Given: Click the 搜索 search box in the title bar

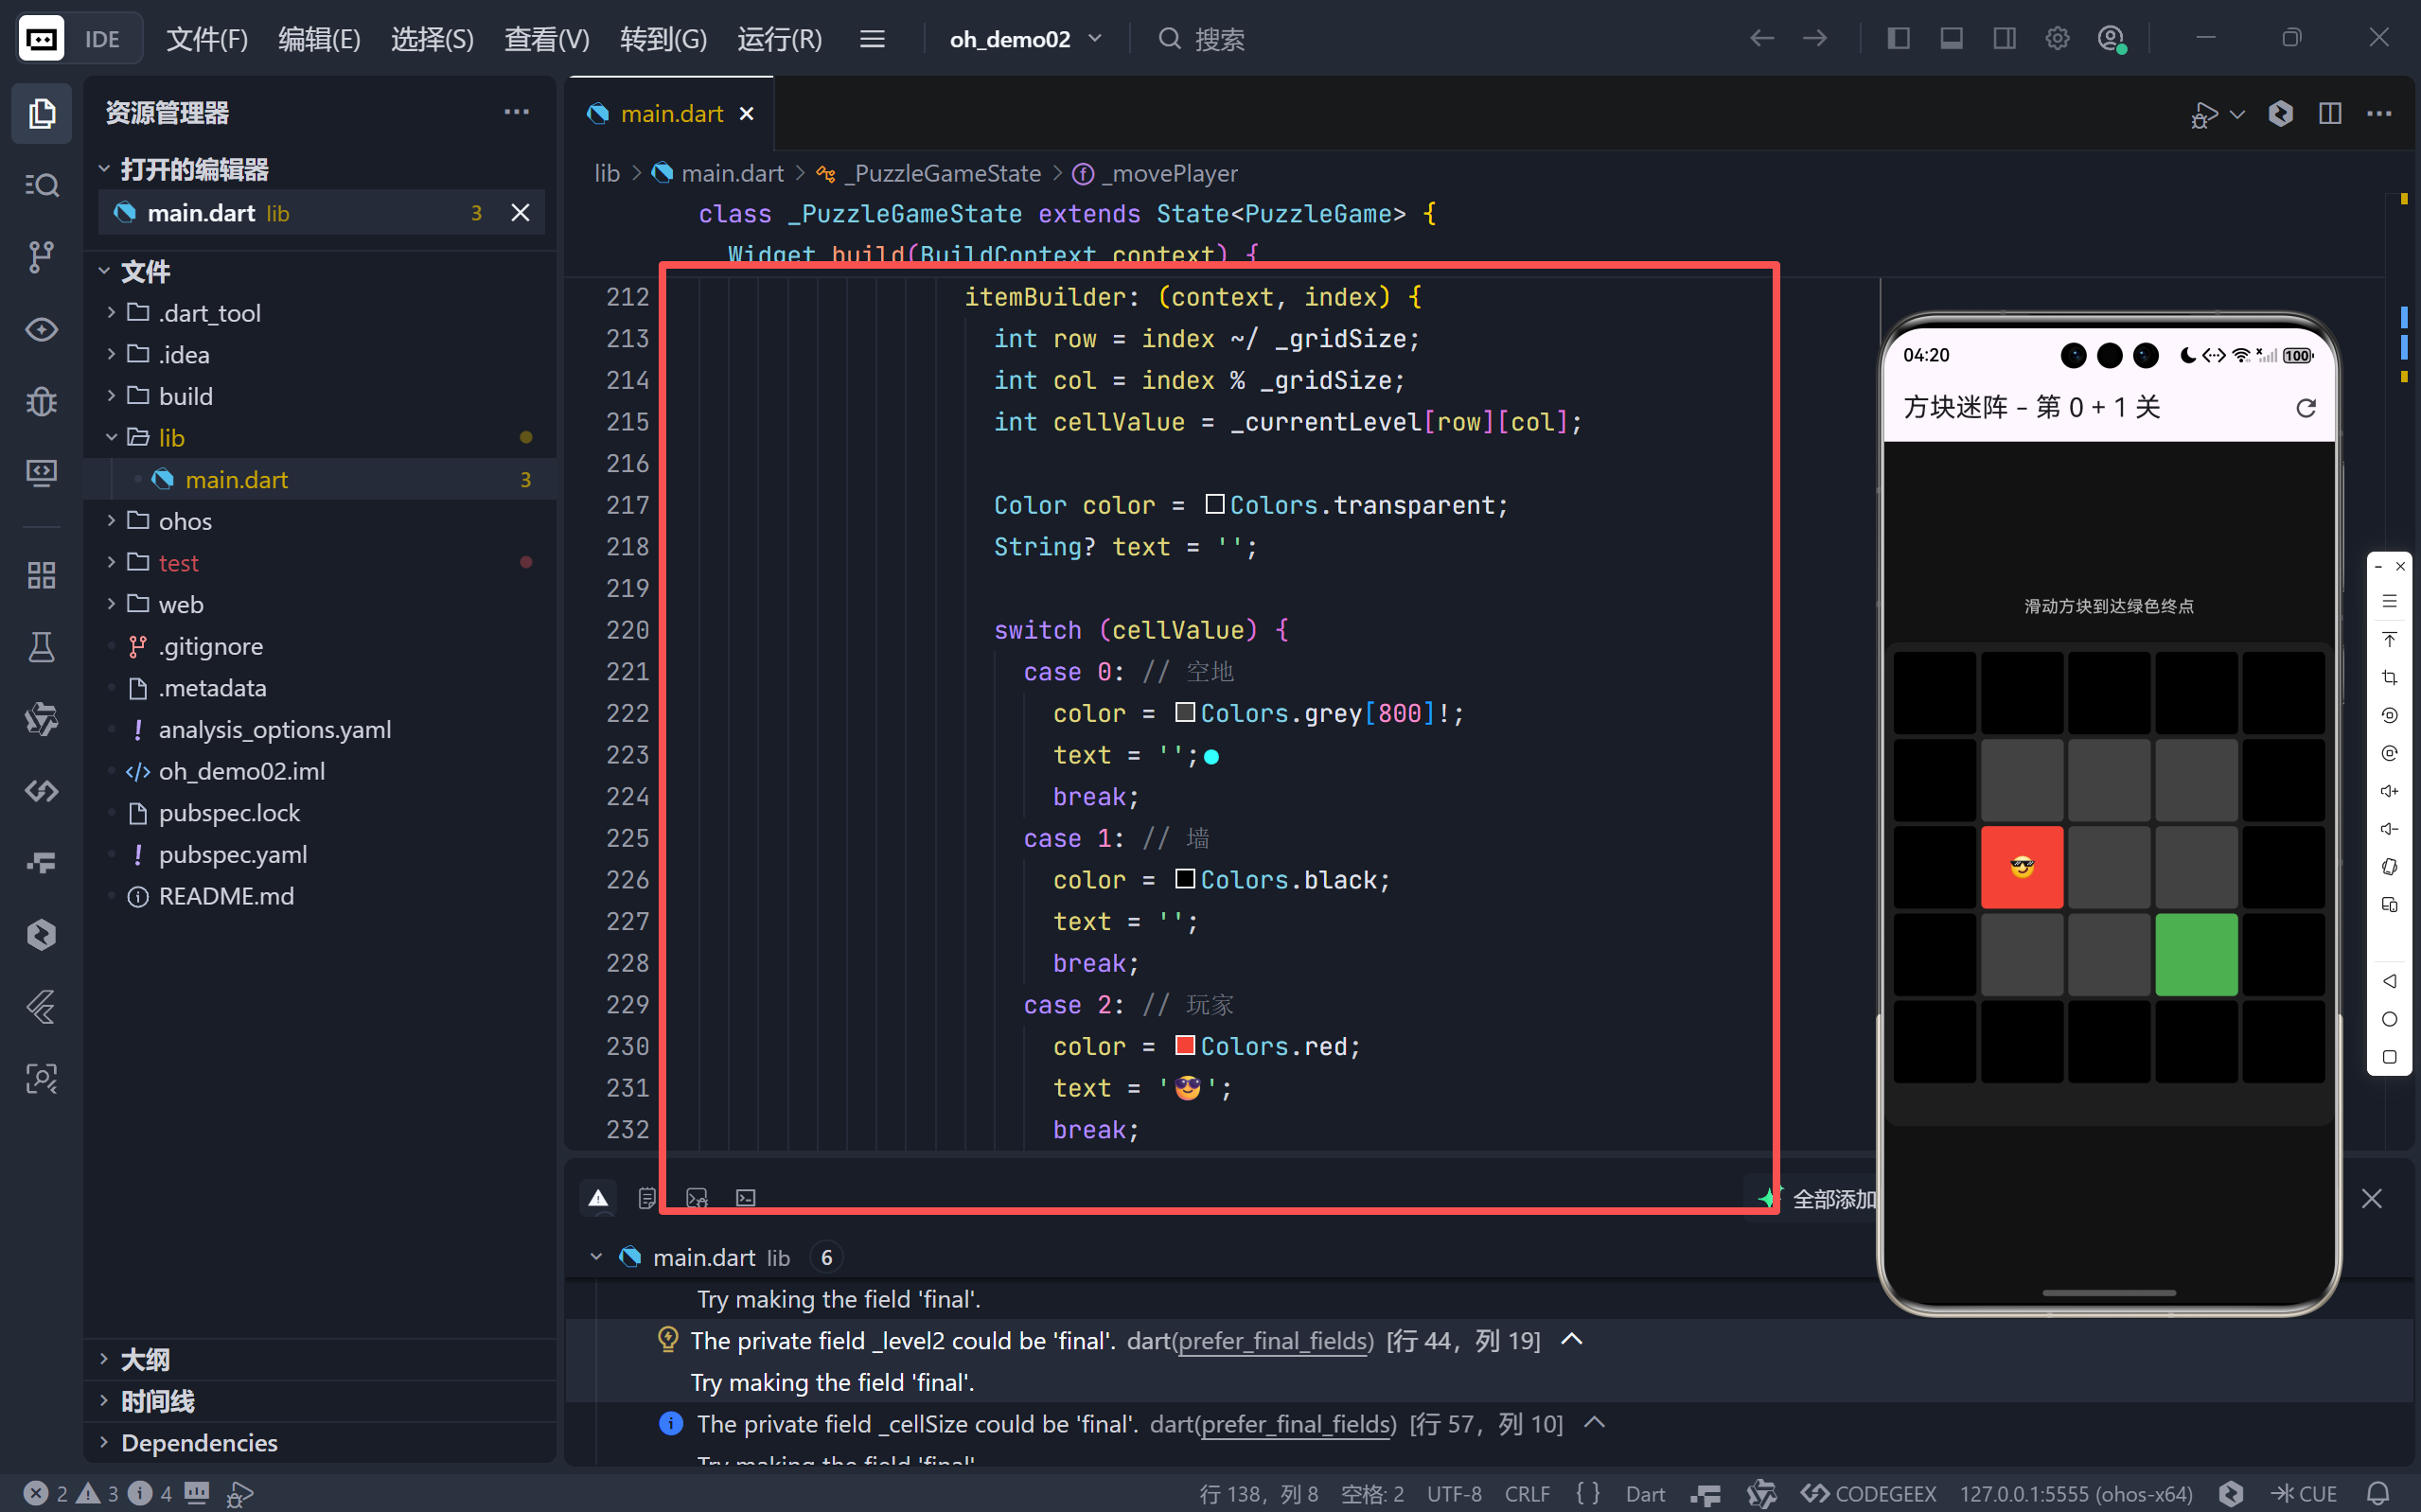Looking at the screenshot, I should coord(1218,39).
